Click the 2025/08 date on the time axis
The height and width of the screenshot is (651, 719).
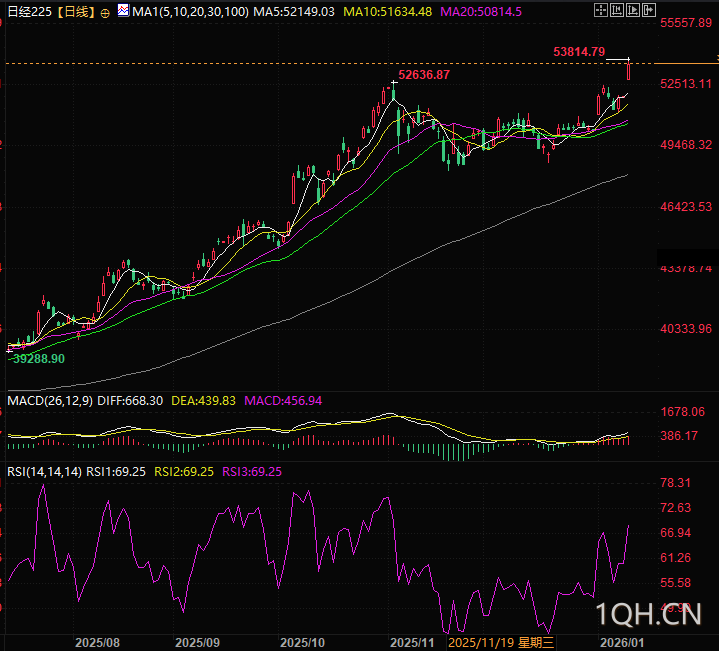coord(98,641)
